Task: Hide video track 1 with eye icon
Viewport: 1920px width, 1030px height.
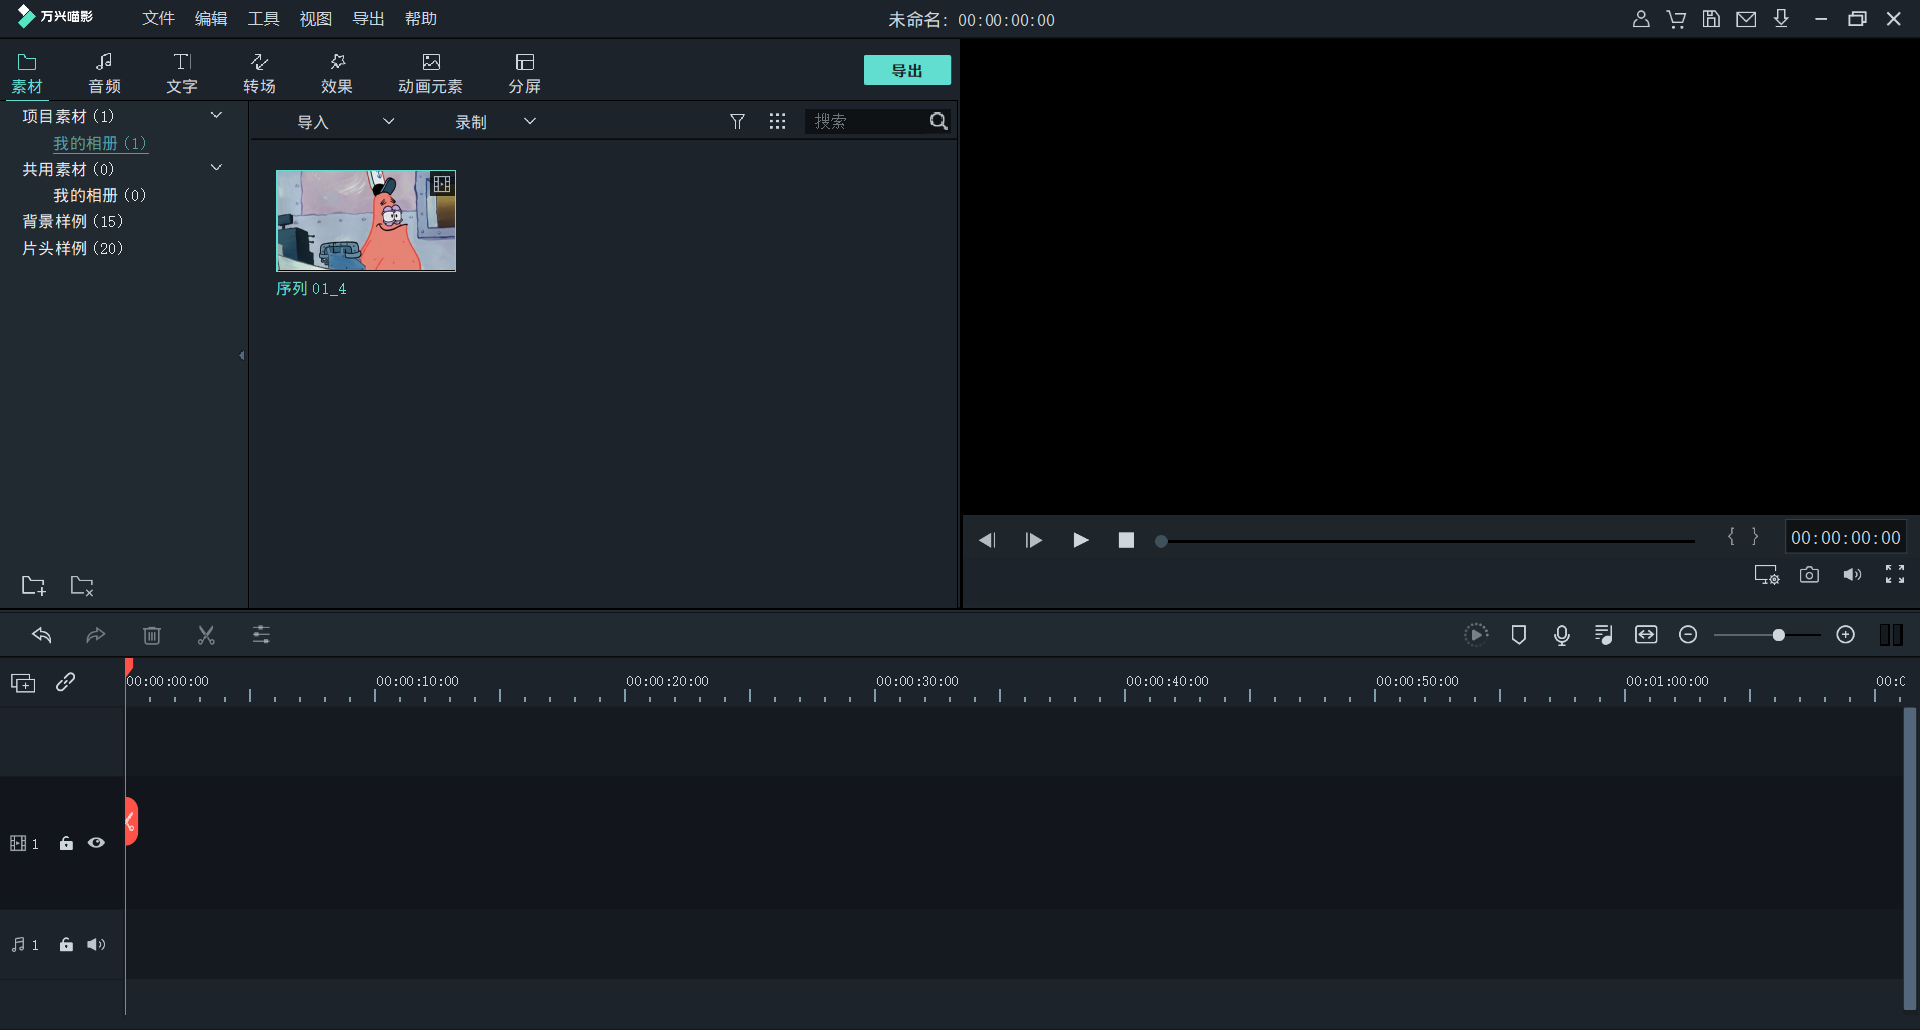Action: pyautogui.click(x=96, y=843)
